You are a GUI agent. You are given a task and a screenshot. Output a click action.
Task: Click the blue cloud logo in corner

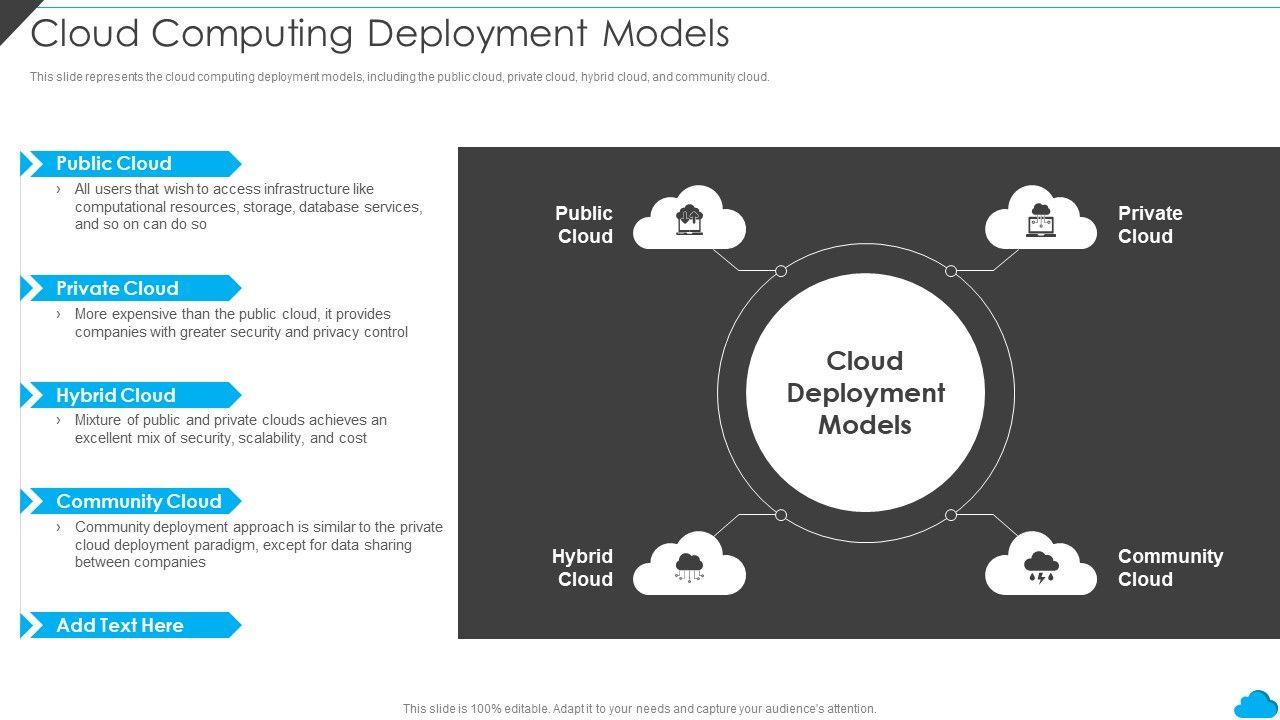point(1255,704)
